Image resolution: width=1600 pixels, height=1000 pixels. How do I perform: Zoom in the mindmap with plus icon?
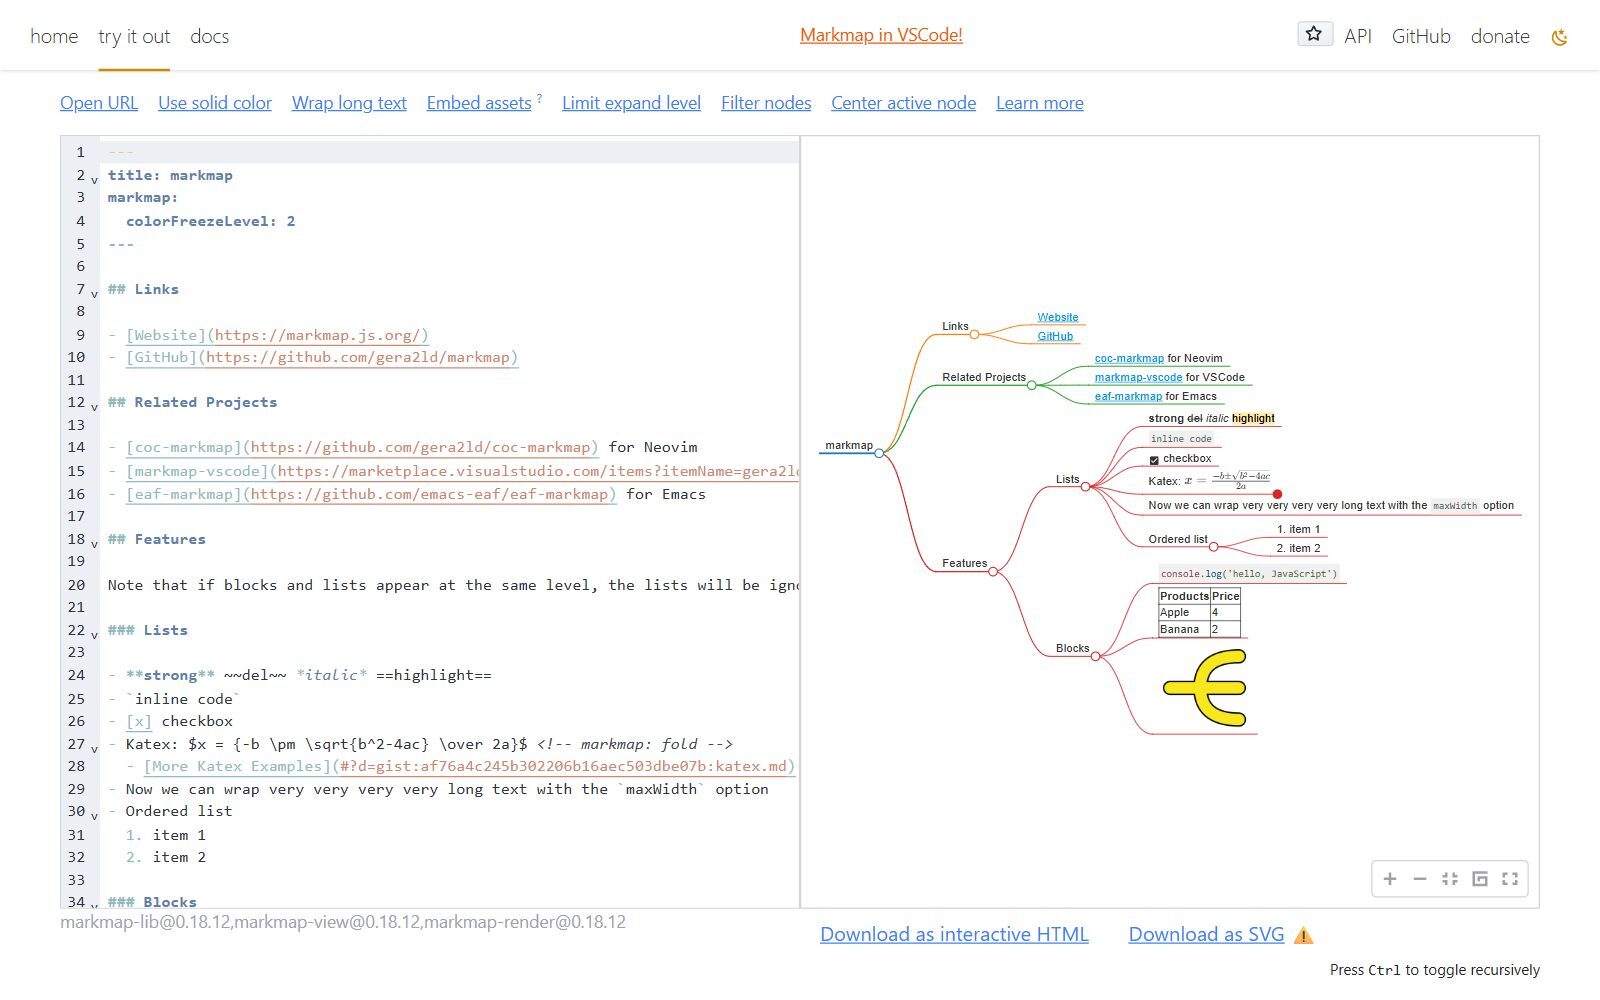pyautogui.click(x=1390, y=879)
